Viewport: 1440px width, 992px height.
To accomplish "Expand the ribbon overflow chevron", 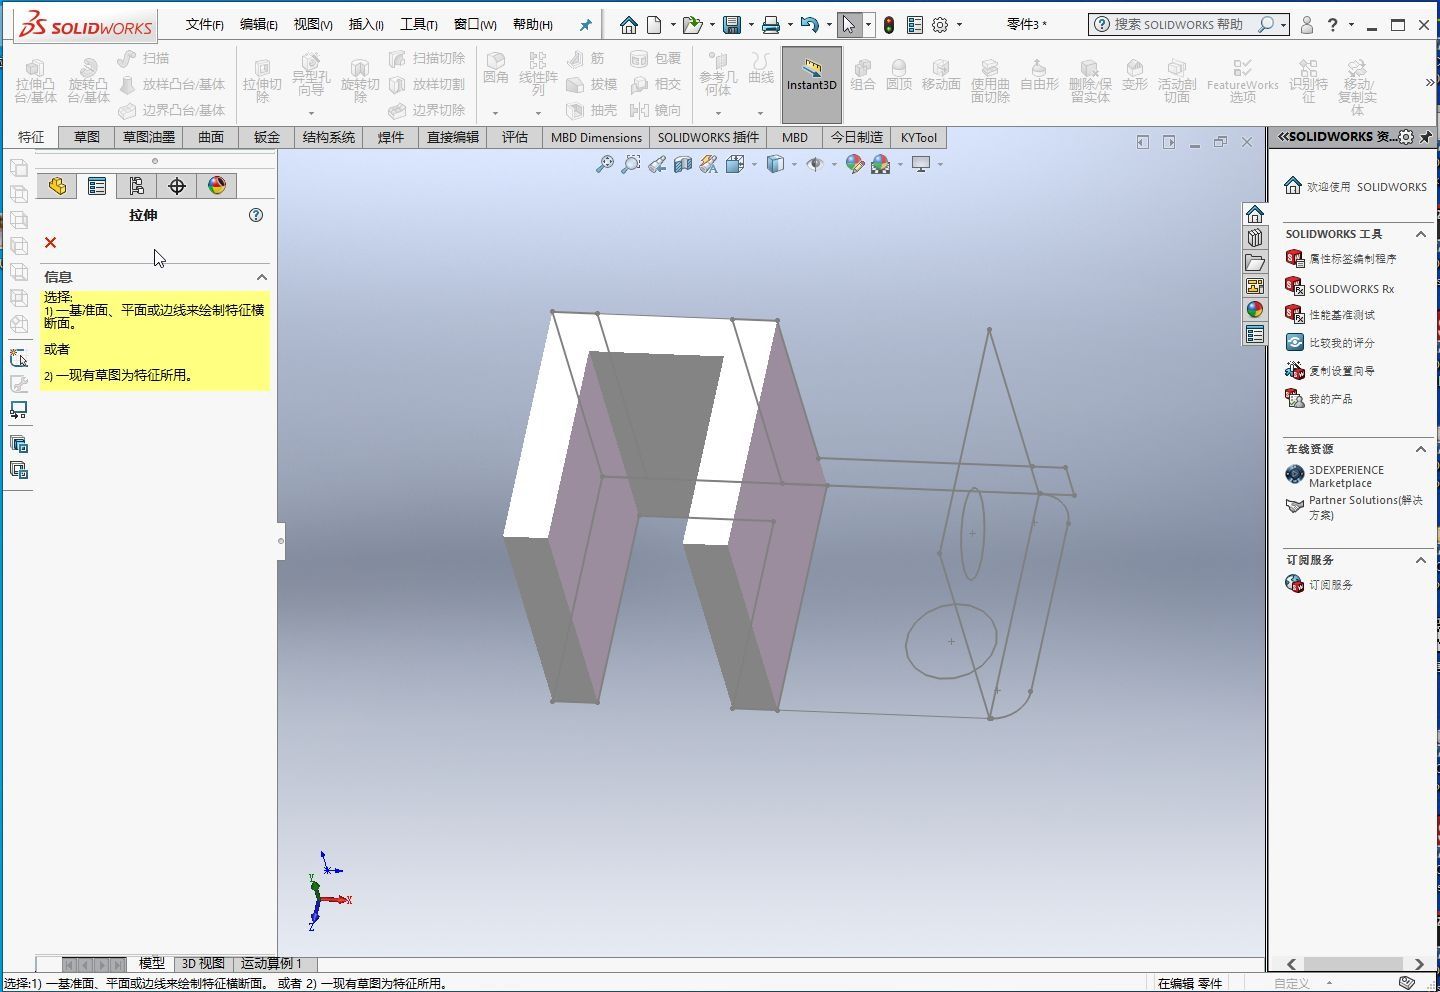I will 1430,83.
